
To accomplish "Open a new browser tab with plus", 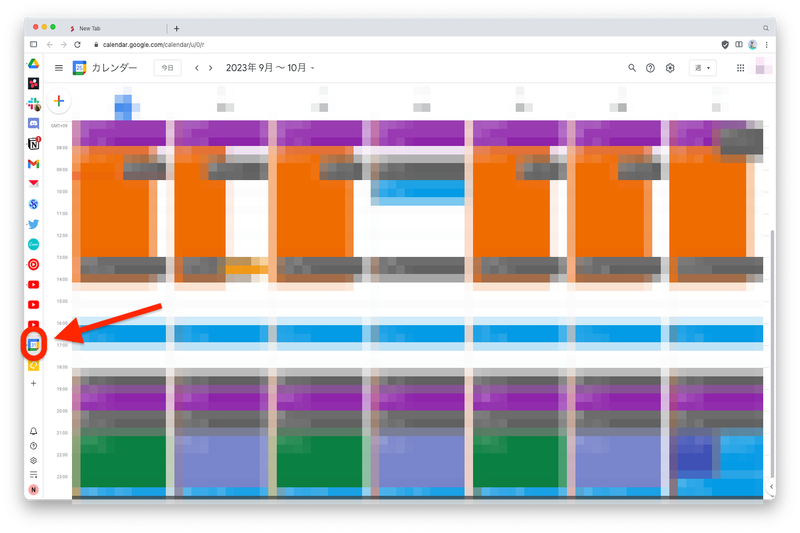I will (x=177, y=28).
